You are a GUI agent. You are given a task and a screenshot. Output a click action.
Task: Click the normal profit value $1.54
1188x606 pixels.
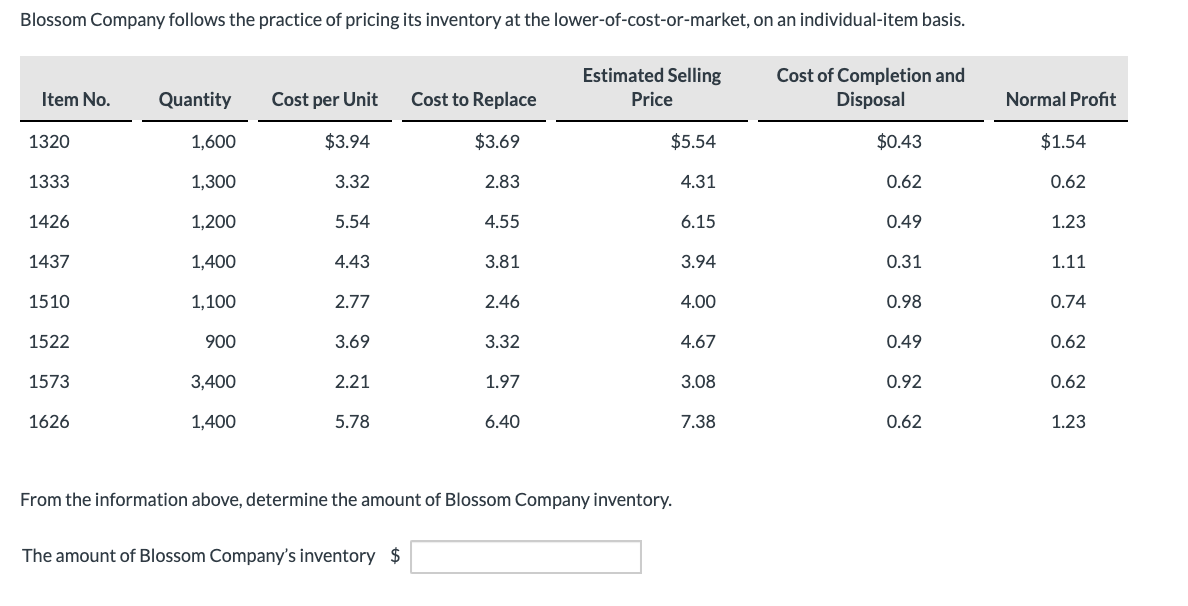1064,142
